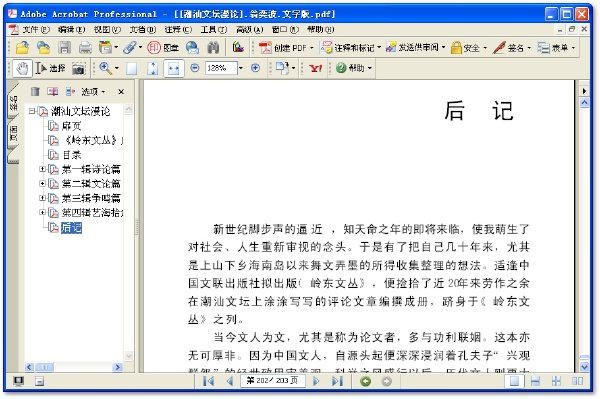Click the document vertical scroll down arrow
The height and width of the screenshot is (399, 600).
click(584, 367)
